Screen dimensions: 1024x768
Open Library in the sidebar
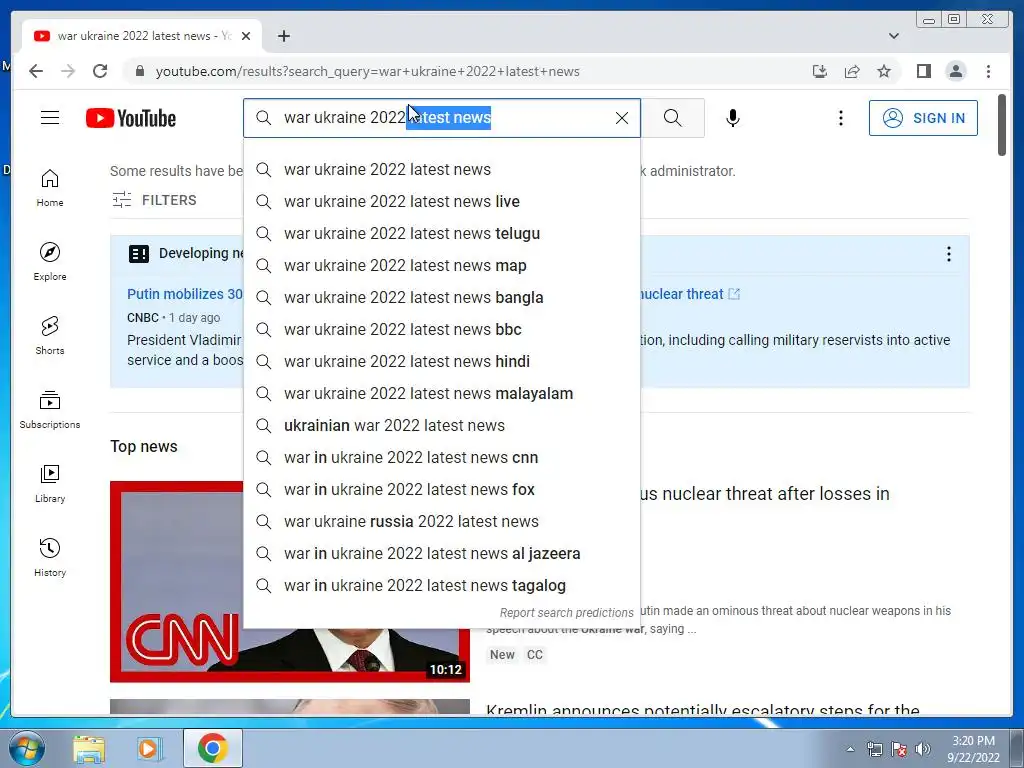pos(50,484)
